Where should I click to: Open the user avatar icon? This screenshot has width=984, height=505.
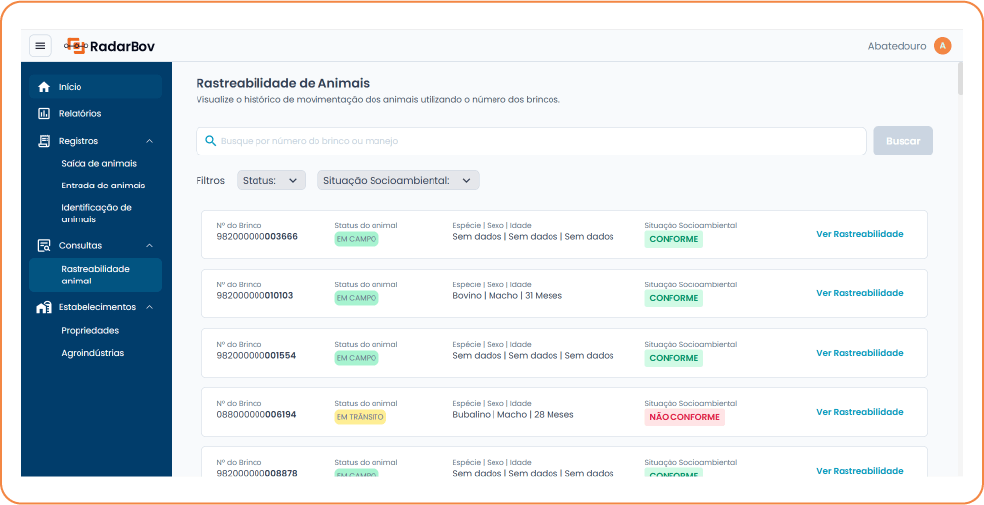point(942,46)
